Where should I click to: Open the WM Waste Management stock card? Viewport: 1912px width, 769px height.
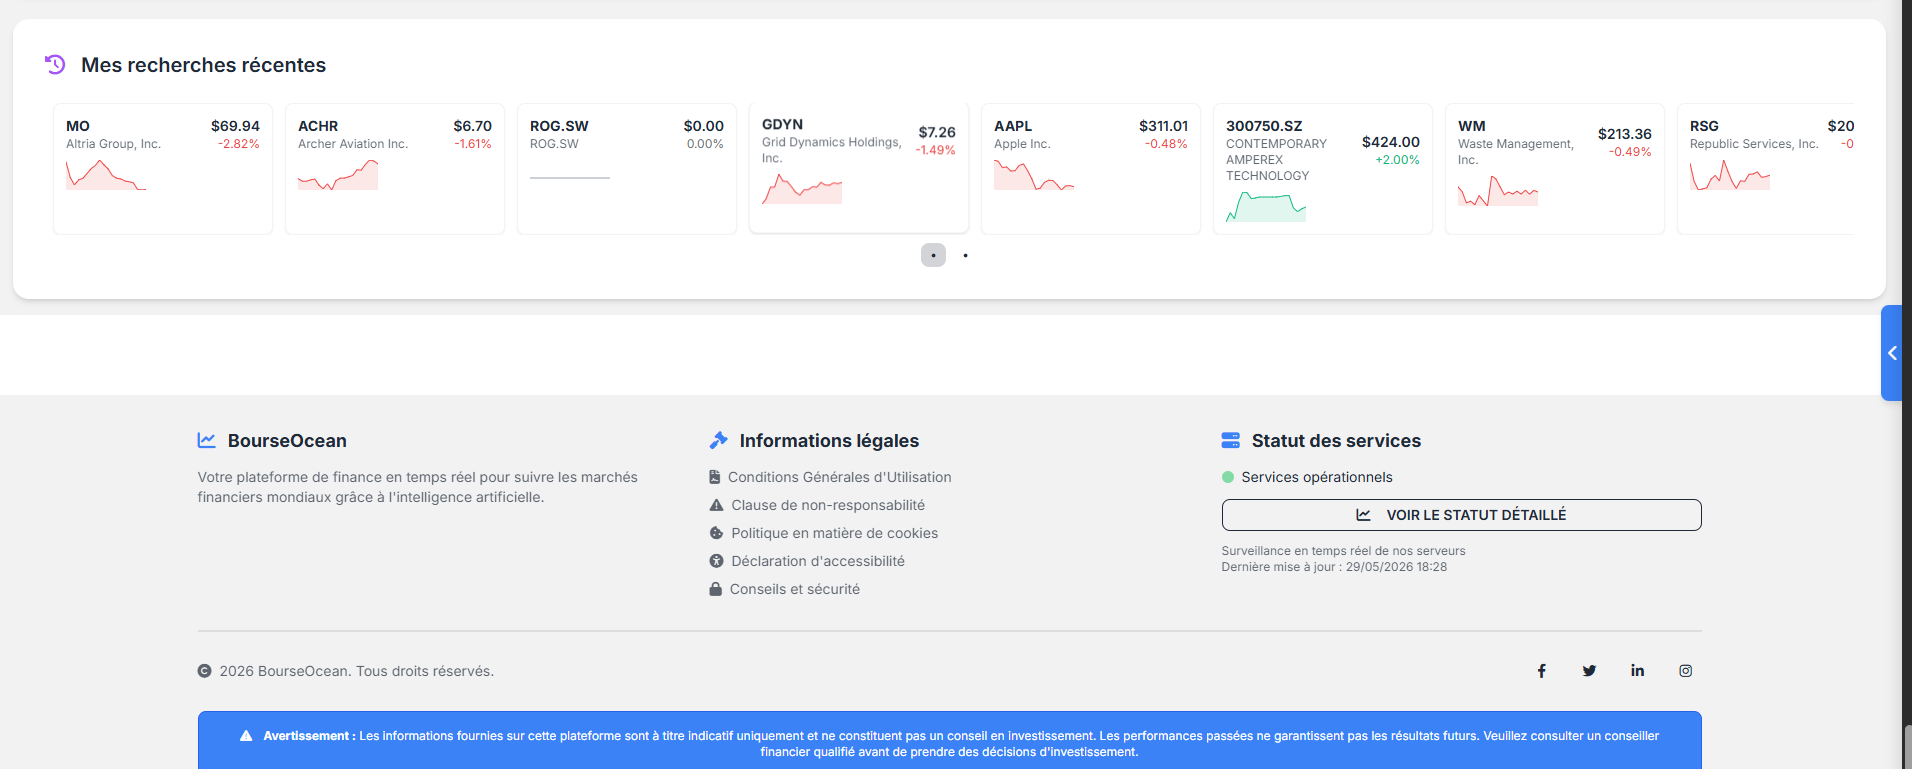(1555, 169)
